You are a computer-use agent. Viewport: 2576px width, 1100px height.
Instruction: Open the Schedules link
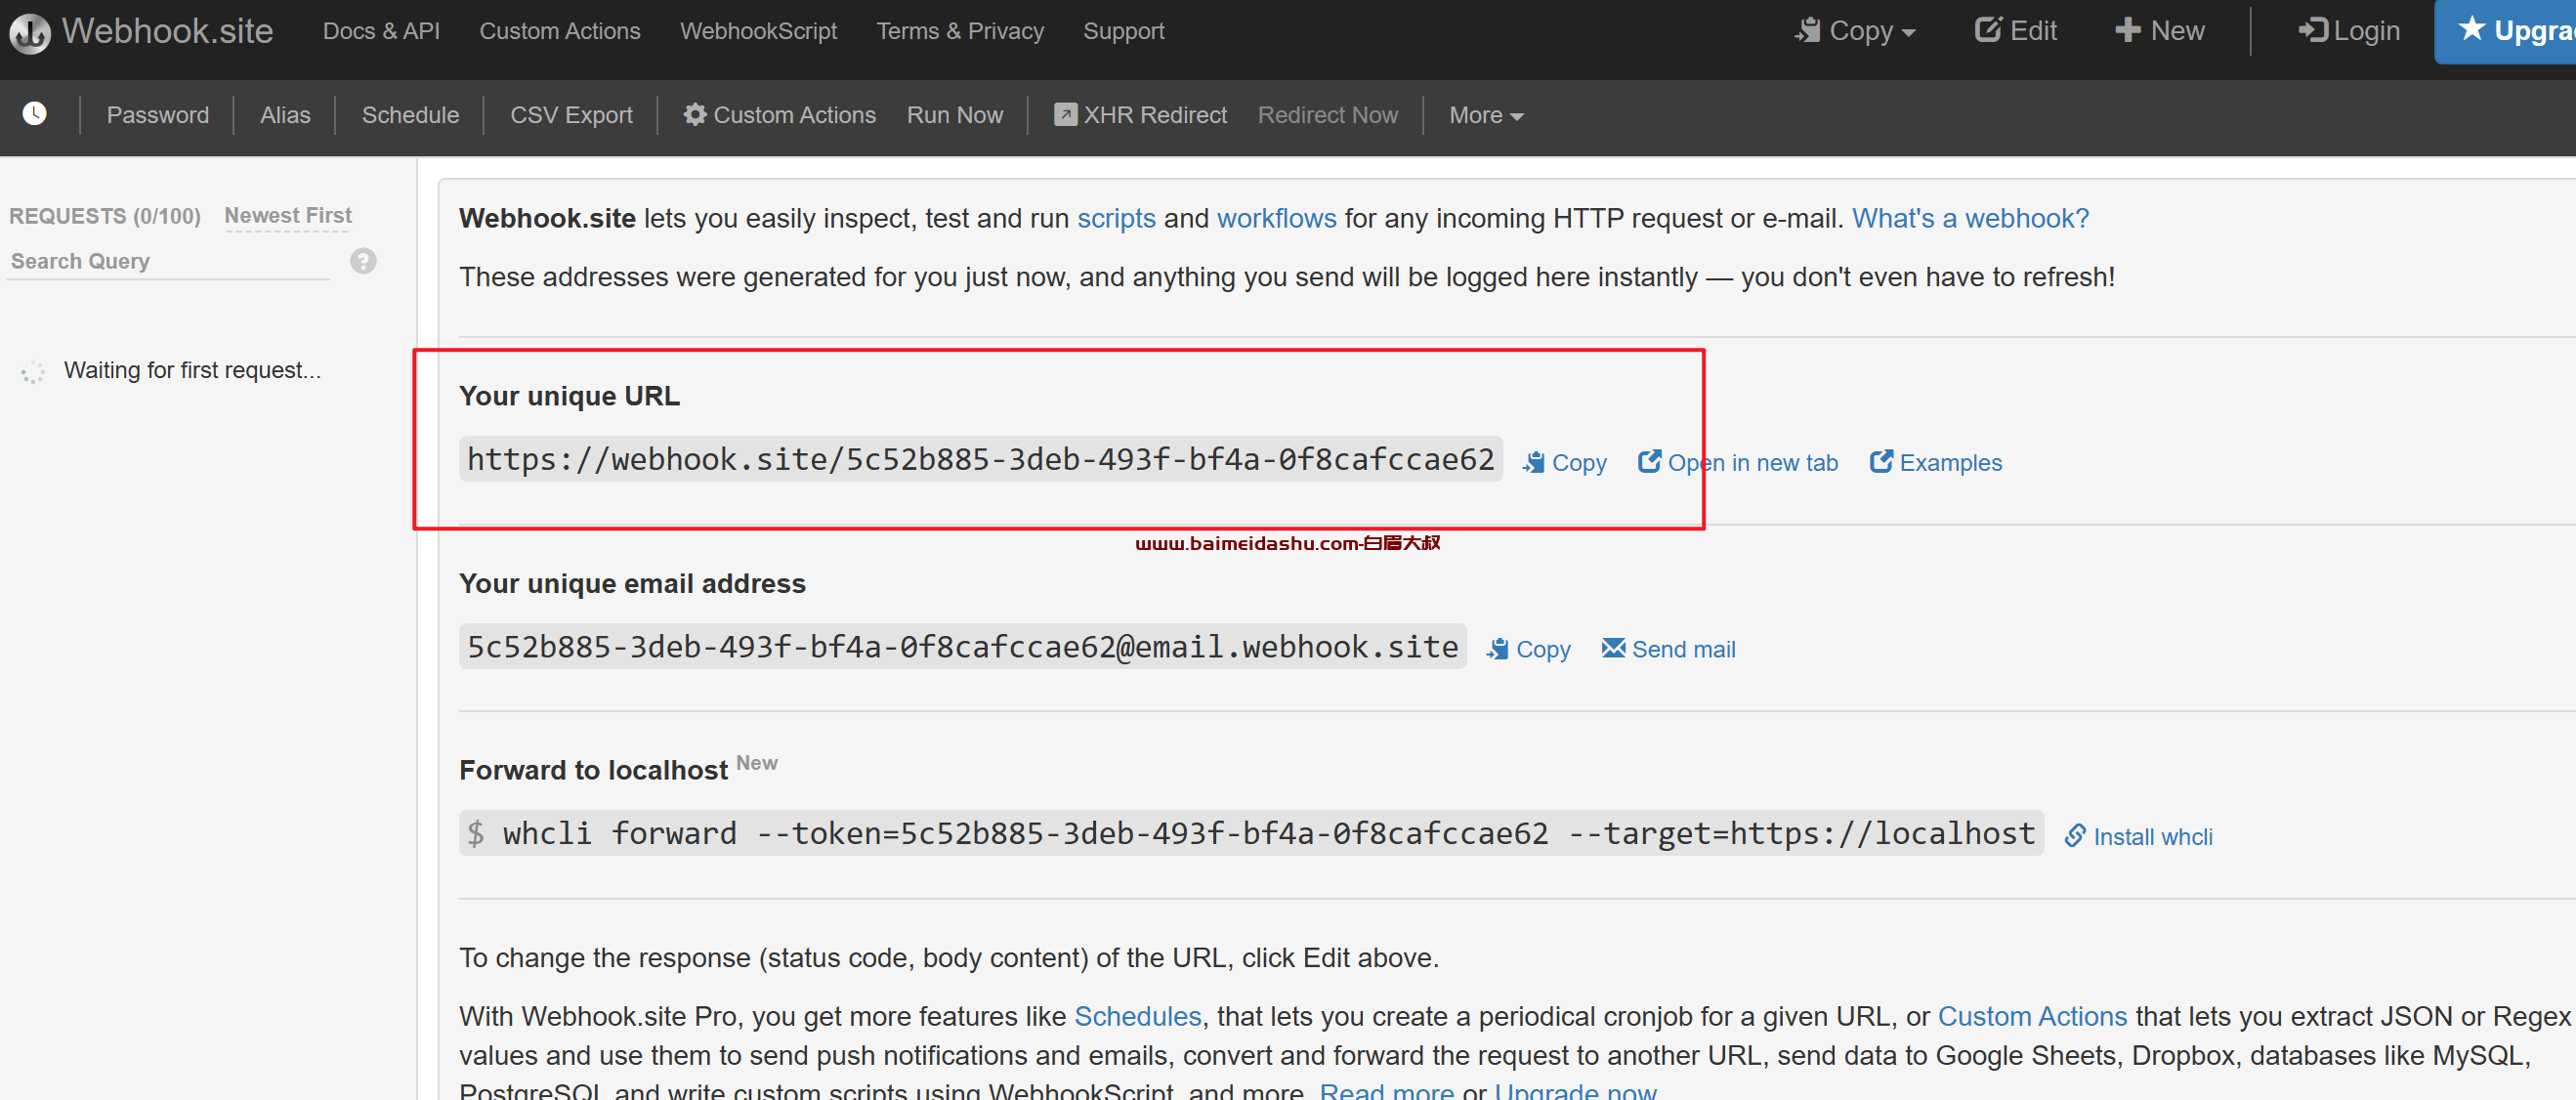click(x=1137, y=1016)
